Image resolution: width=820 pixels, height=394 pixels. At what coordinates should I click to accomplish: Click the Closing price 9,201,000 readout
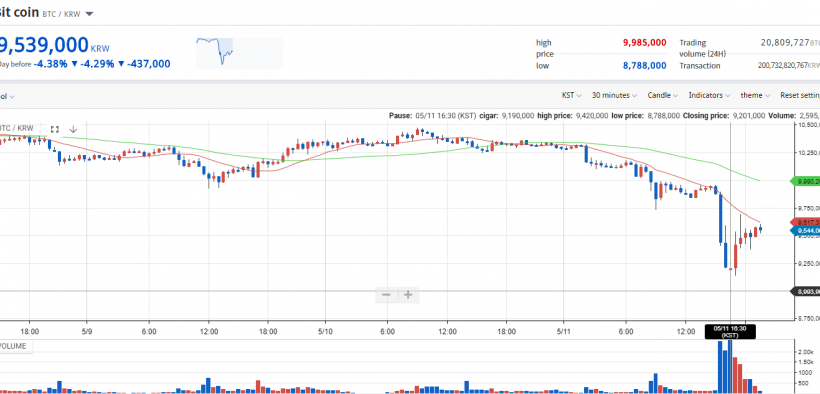(x=724, y=116)
